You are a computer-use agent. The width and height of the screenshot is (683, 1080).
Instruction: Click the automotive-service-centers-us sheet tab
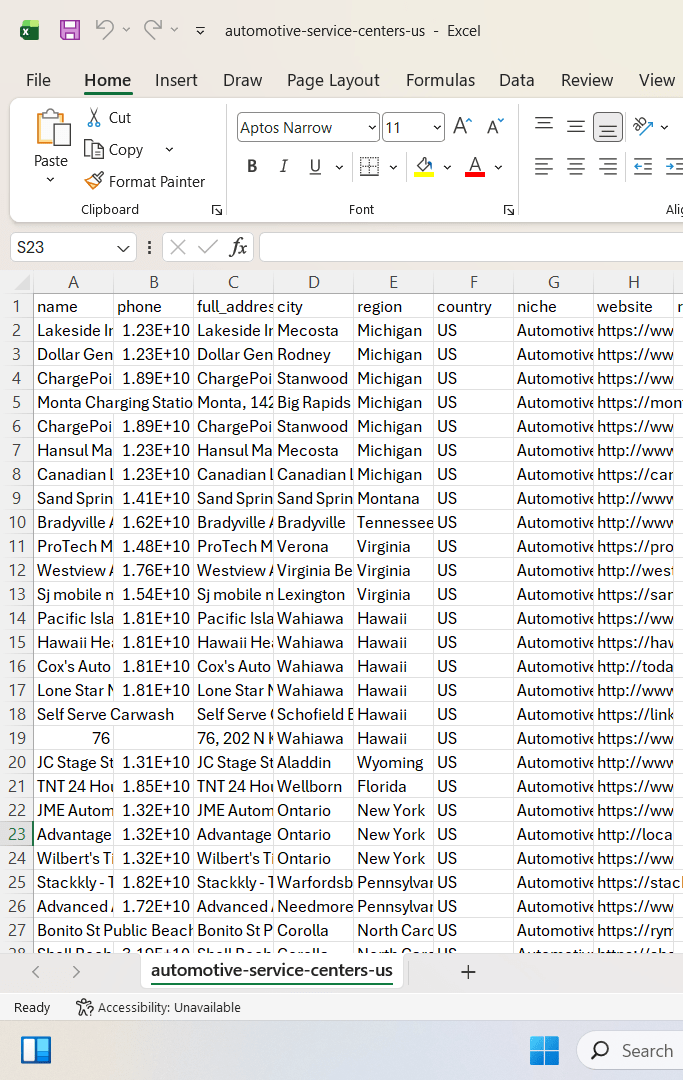(x=272, y=970)
